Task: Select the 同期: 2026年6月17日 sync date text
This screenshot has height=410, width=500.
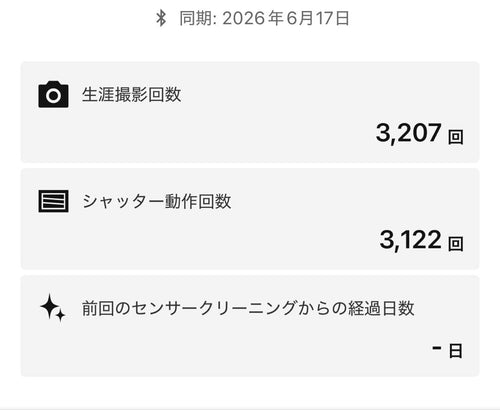Action: tap(264, 18)
